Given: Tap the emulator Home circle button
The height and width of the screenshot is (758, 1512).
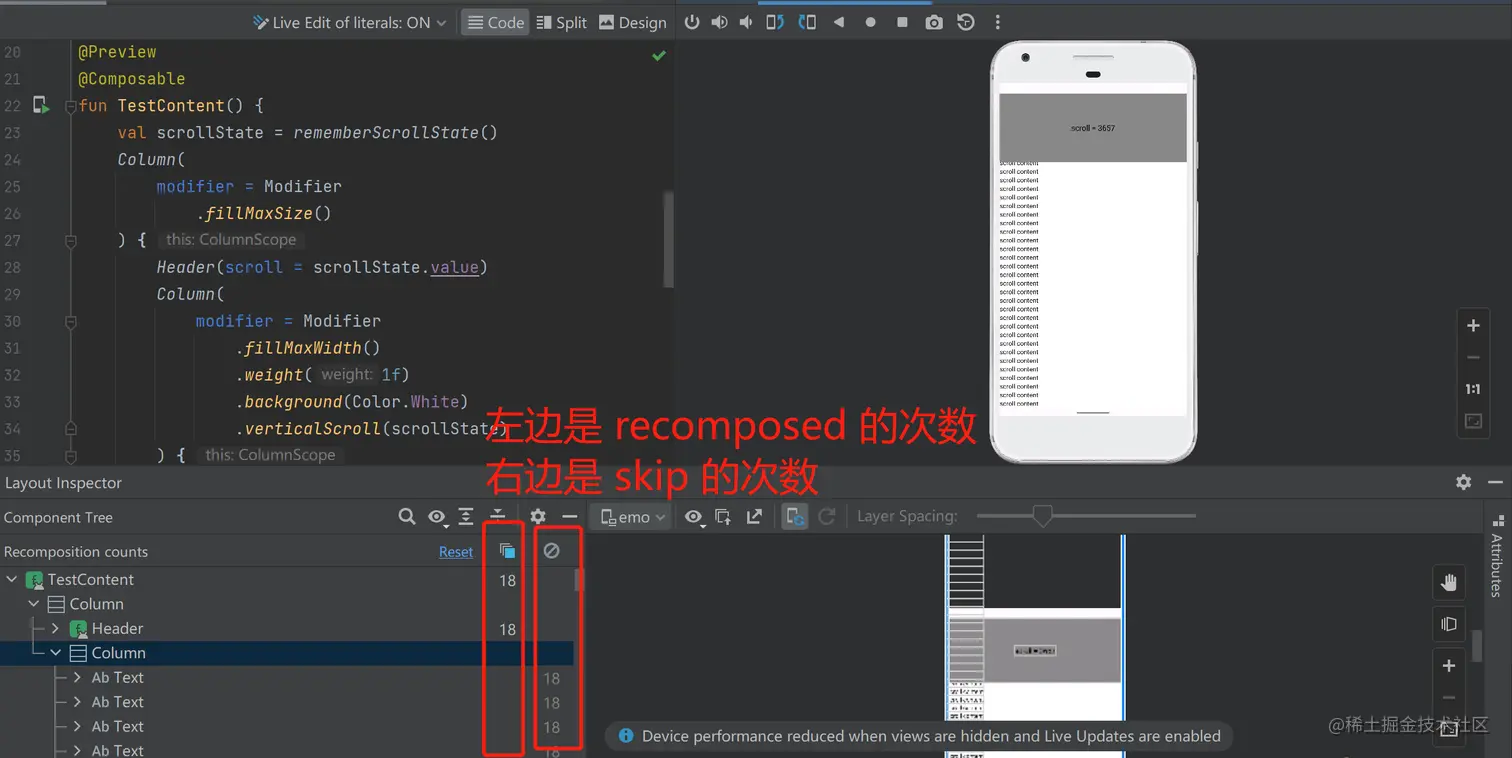Looking at the screenshot, I should click(x=870, y=22).
